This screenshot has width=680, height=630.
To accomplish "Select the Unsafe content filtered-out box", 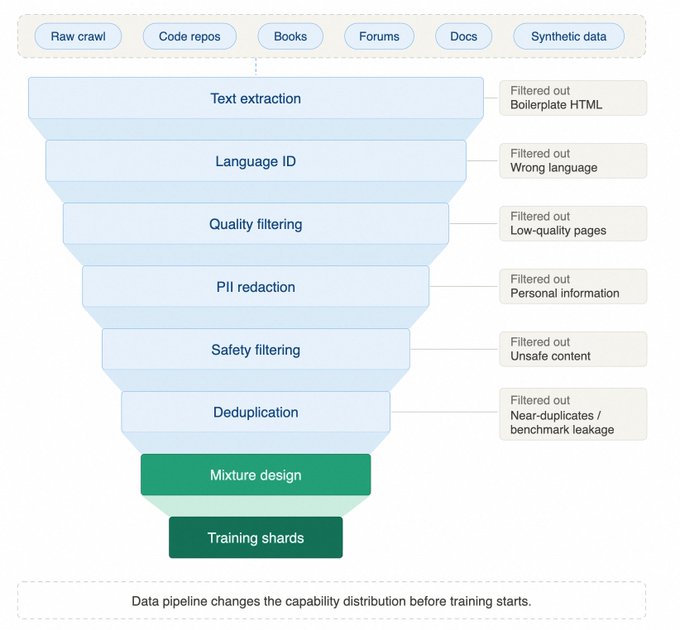I will 573,349.
